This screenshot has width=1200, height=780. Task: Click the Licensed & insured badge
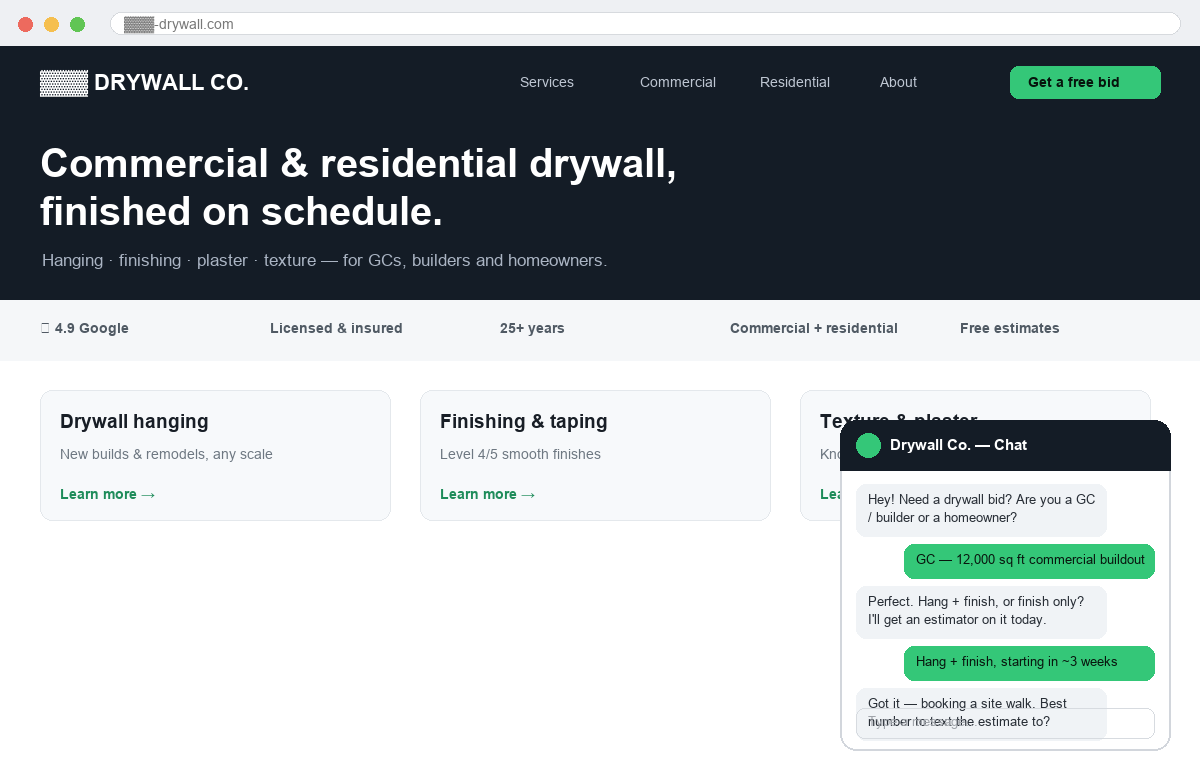click(x=336, y=328)
